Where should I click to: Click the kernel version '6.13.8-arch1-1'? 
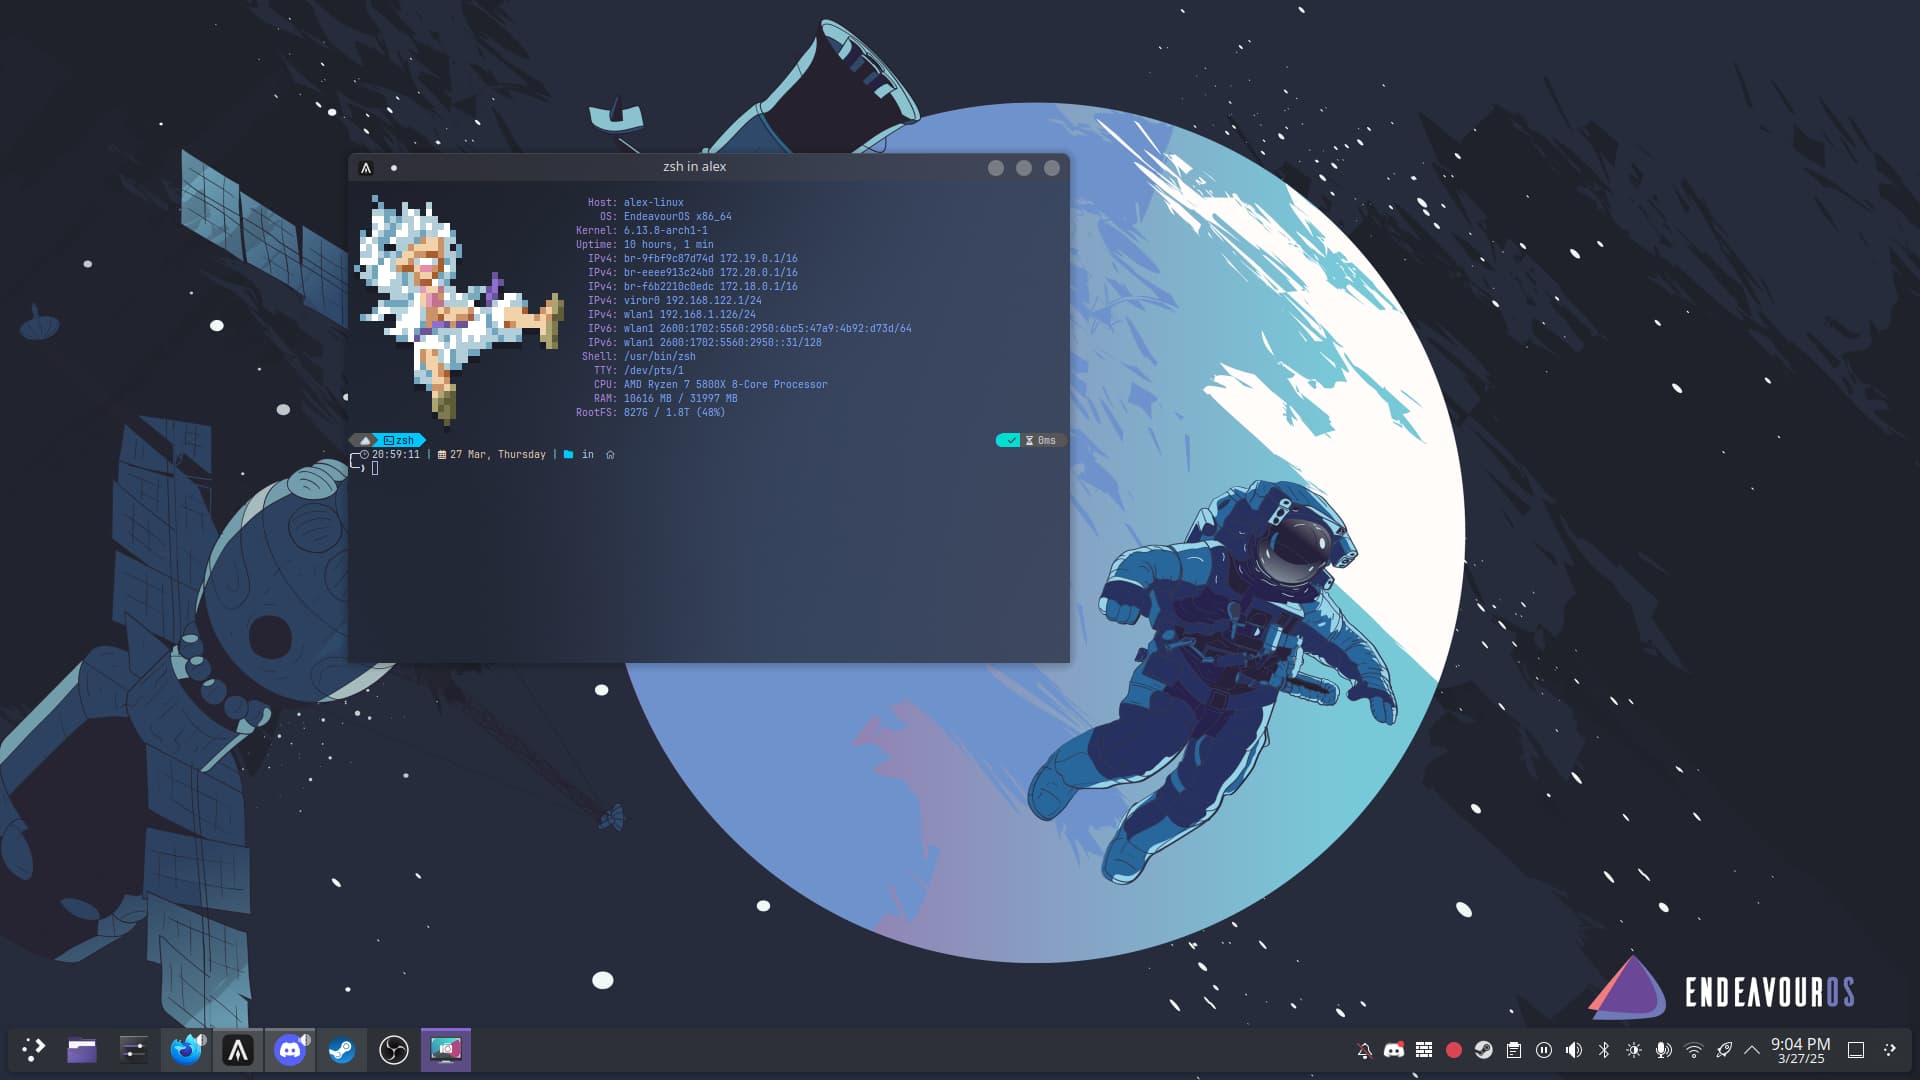[x=666, y=230]
